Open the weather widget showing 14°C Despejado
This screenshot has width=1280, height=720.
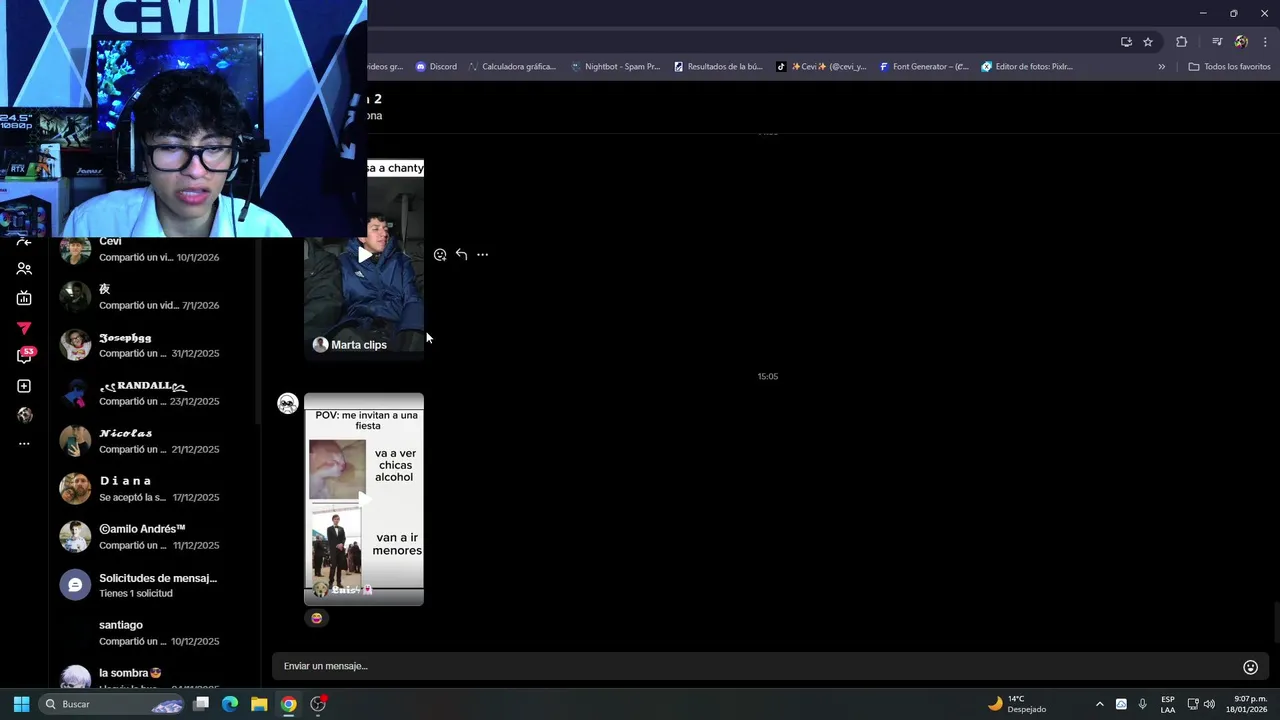1017,704
